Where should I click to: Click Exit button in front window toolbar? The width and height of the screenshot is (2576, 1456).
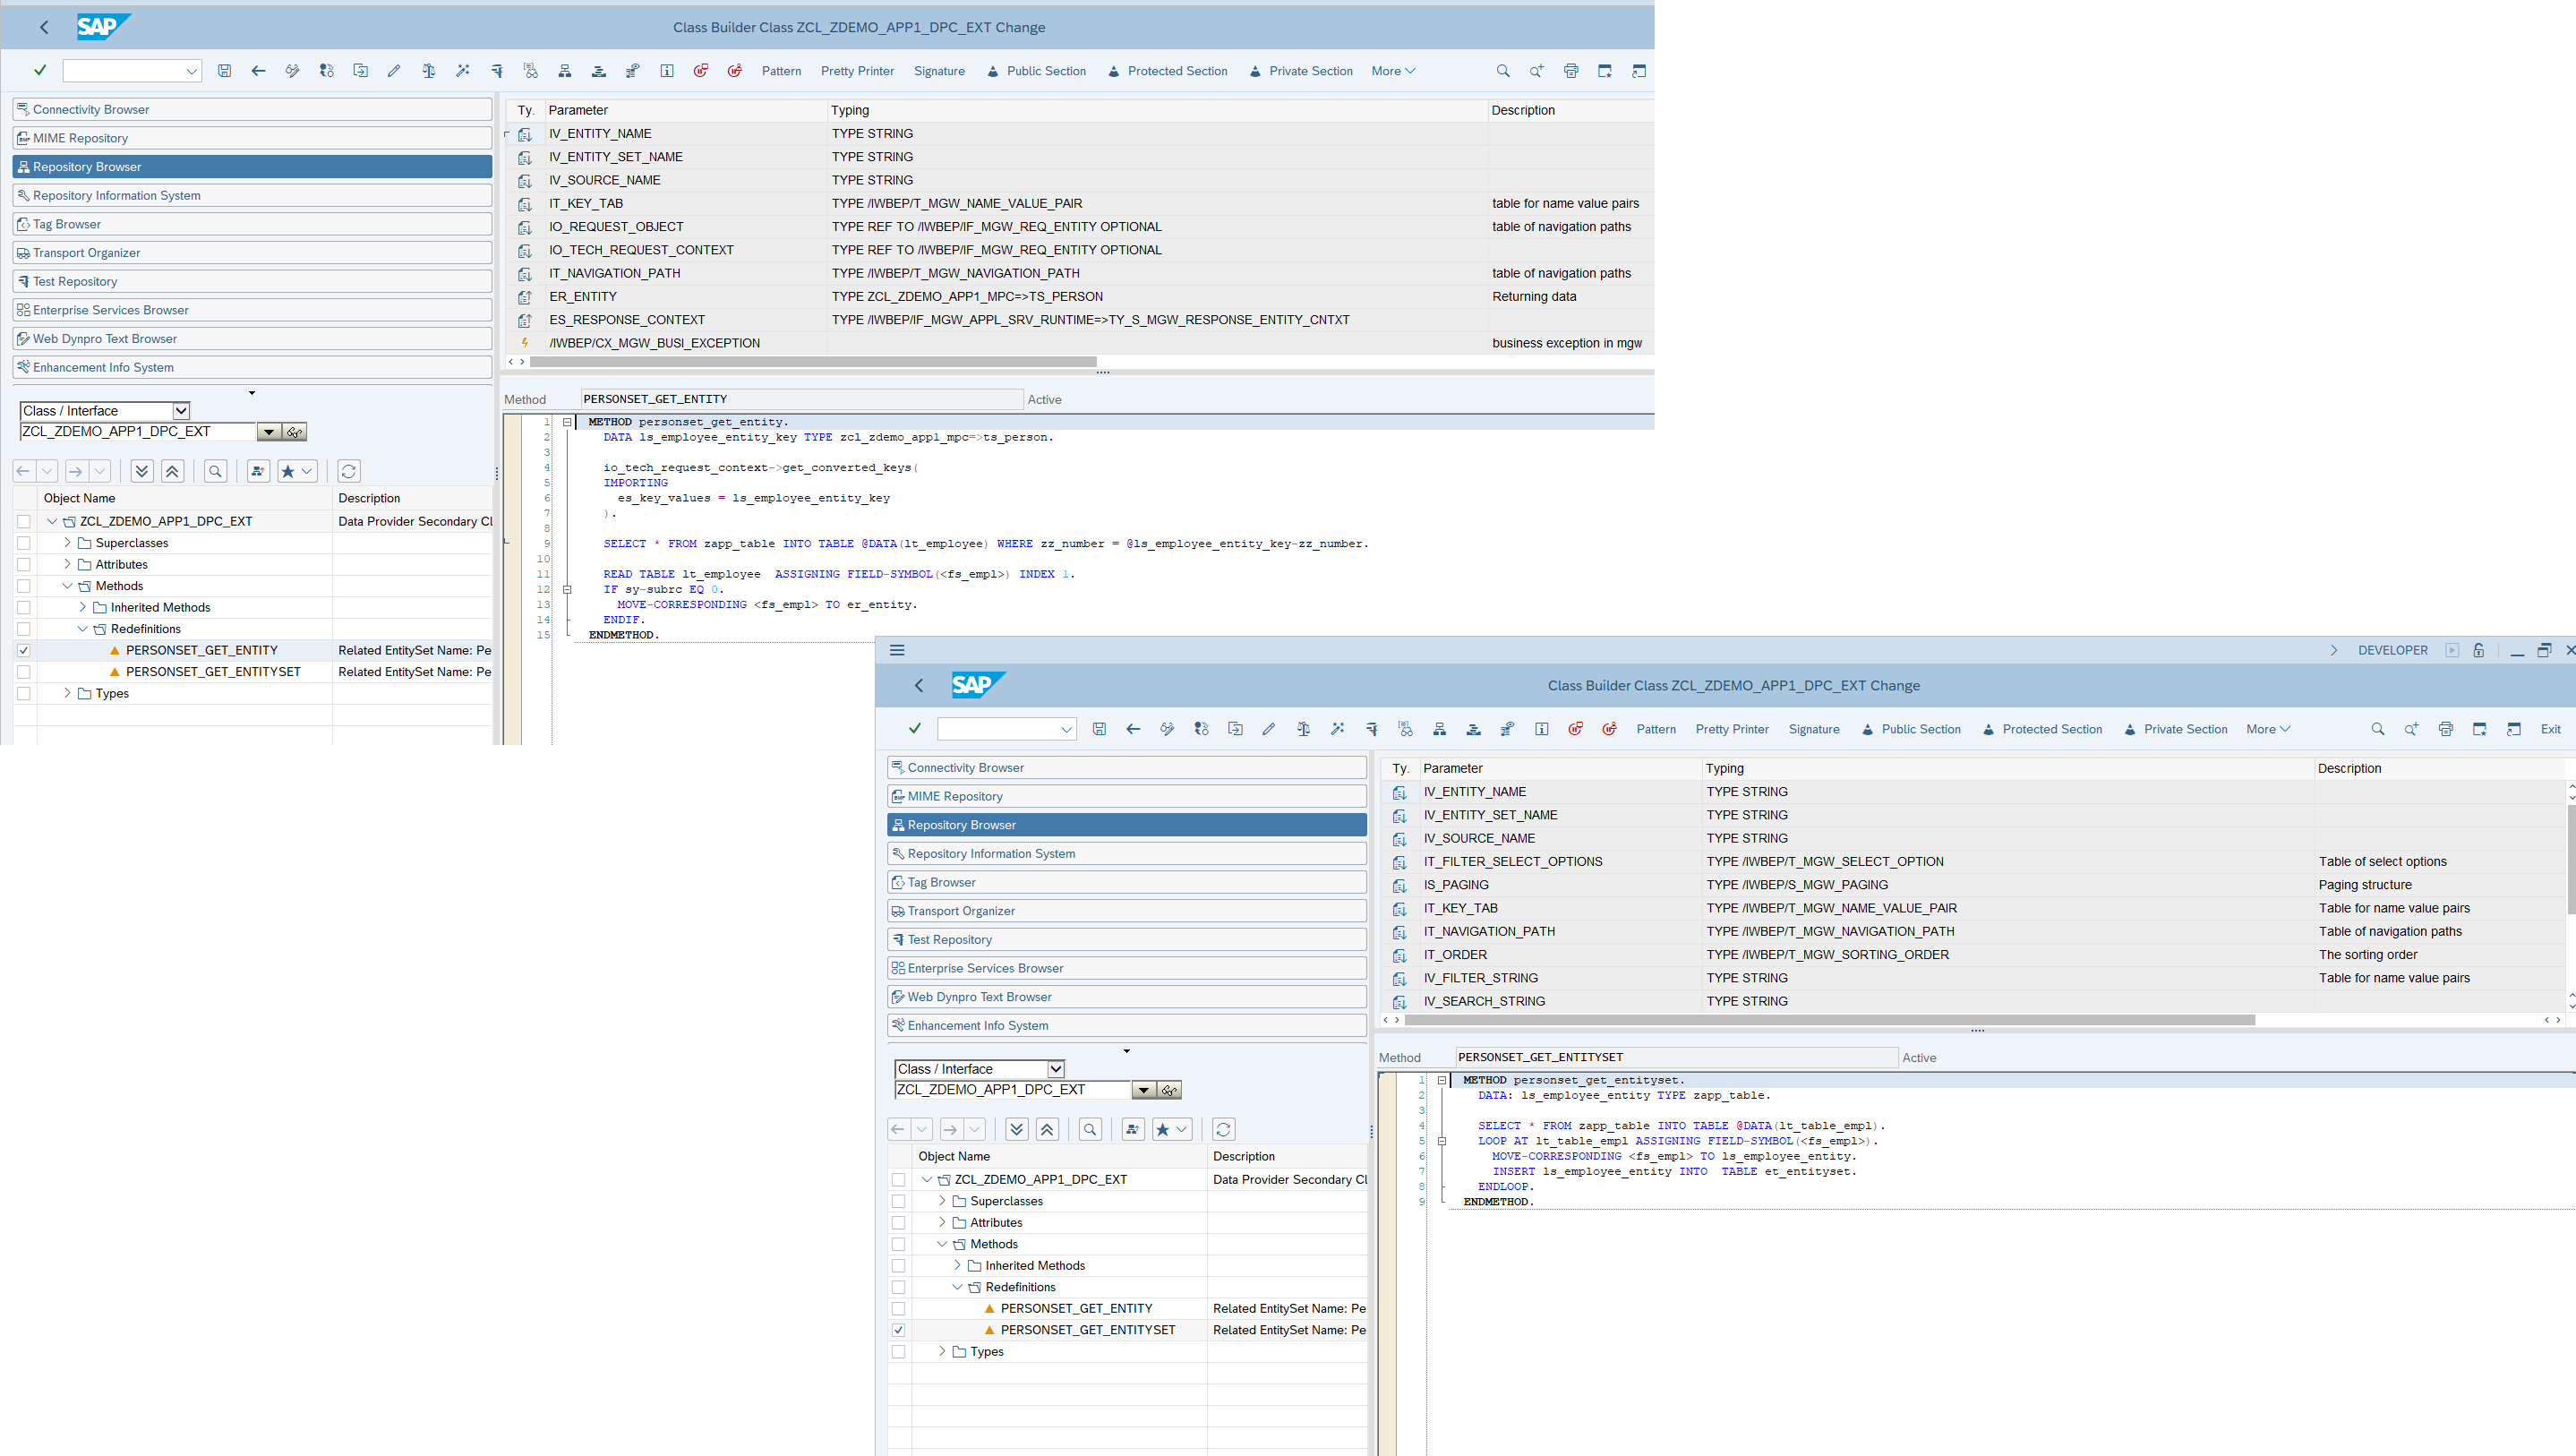coord(2550,729)
